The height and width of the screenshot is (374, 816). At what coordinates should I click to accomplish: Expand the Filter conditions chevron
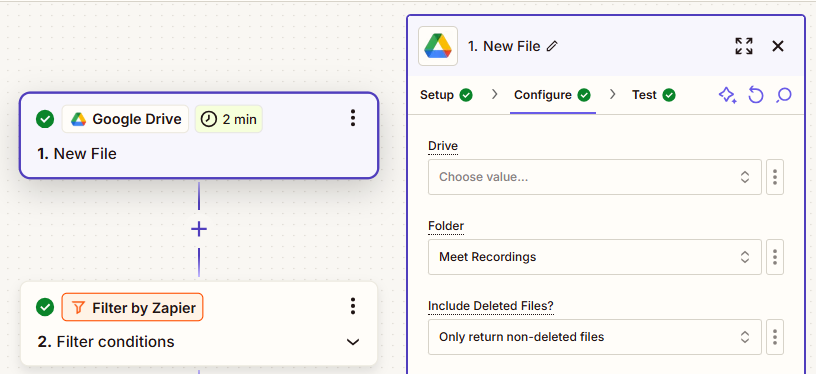pos(353,342)
